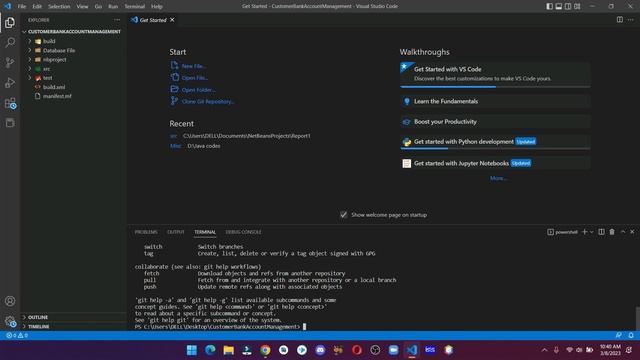
Task: Select the powershell terminal label
Action: click(x=562, y=232)
